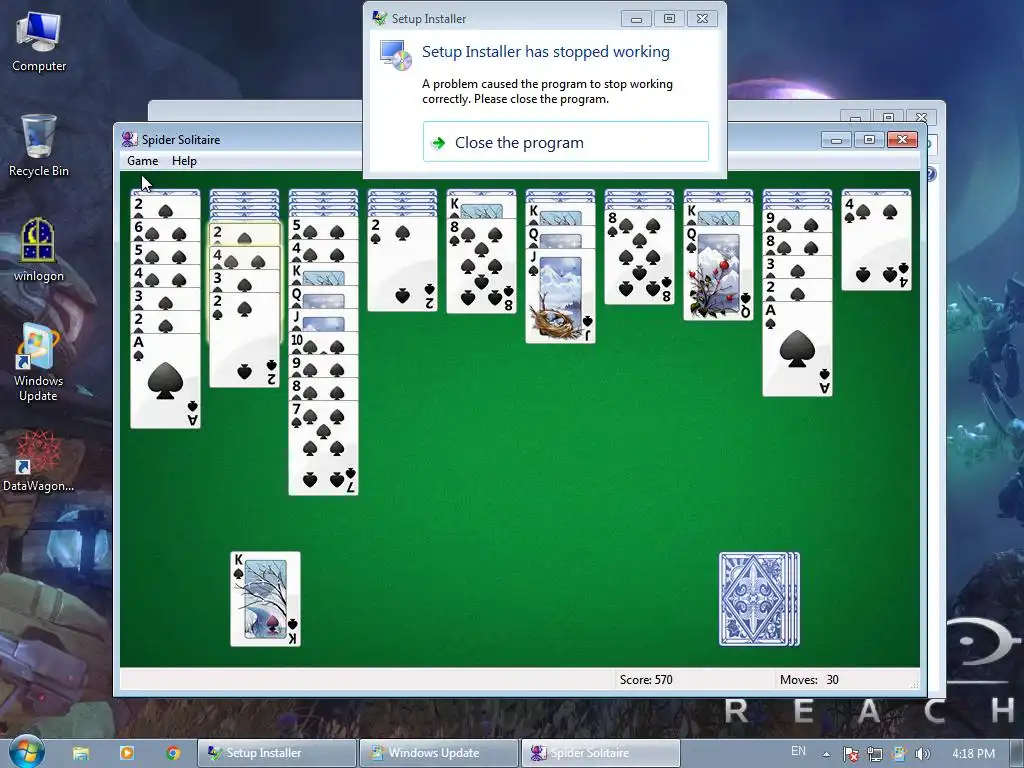Open Windows Explorer from the taskbar
This screenshot has height=768, width=1024.
pos(81,753)
